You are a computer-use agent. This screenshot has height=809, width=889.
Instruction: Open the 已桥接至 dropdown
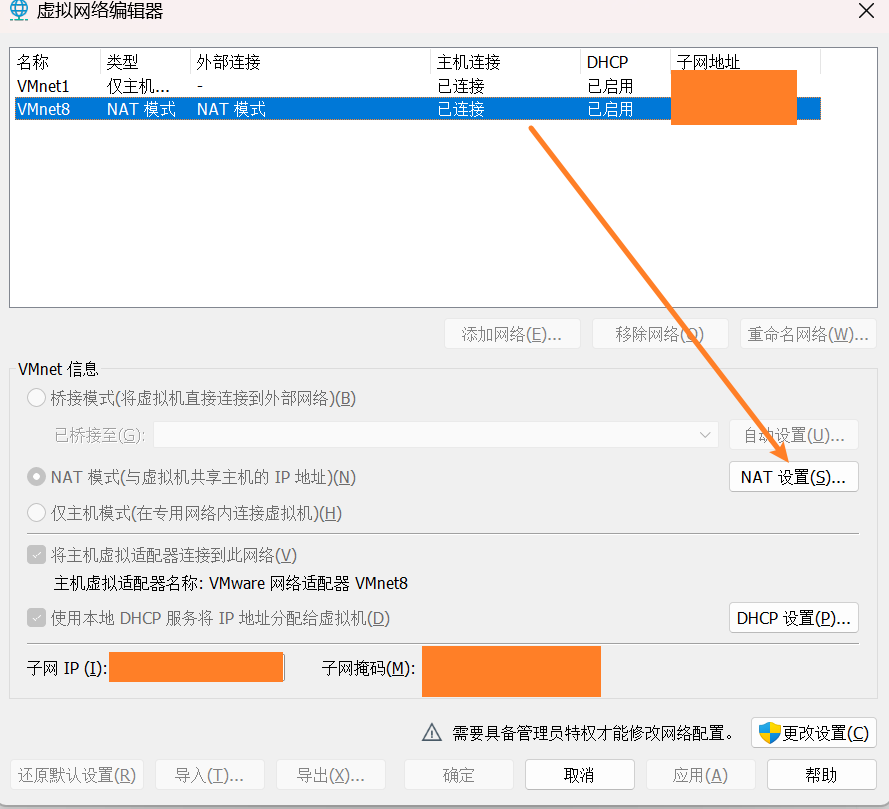point(435,435)
